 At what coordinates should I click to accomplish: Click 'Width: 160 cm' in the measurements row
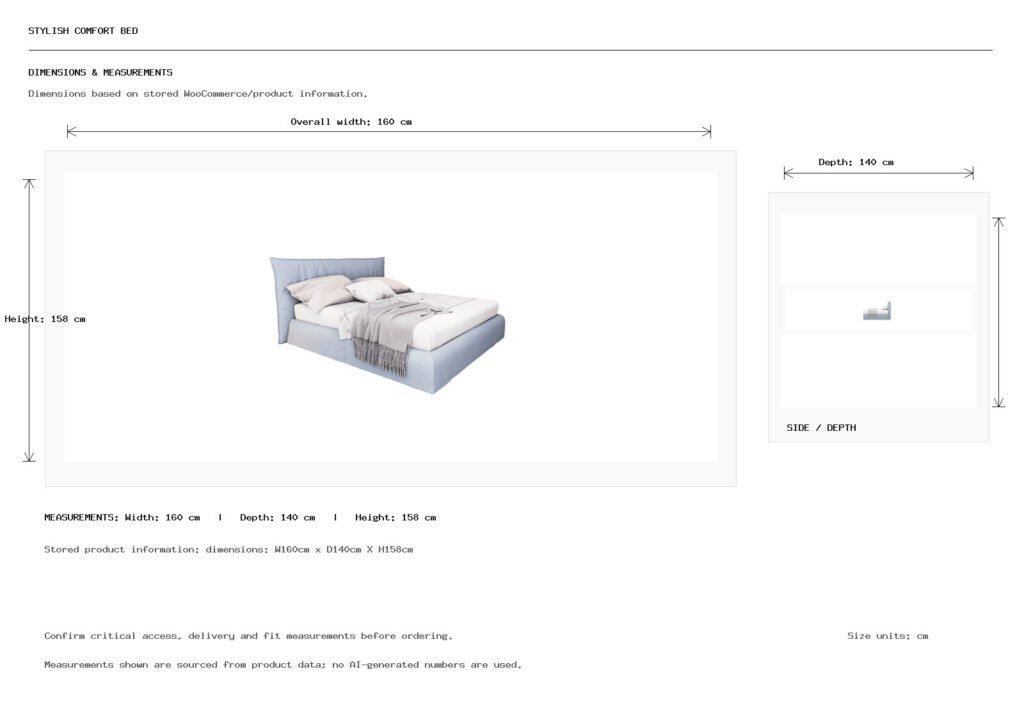[163, 517]
